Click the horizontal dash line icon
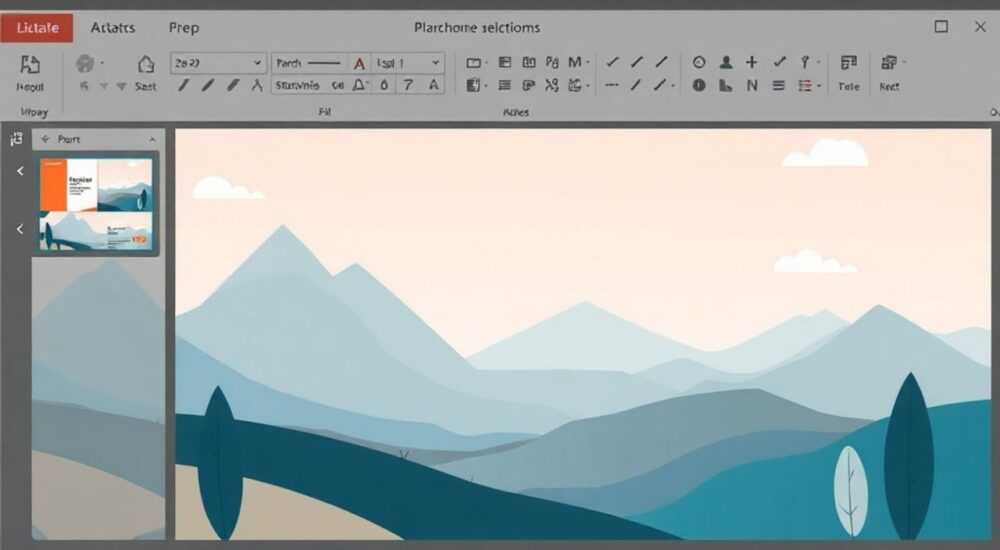 612,85
